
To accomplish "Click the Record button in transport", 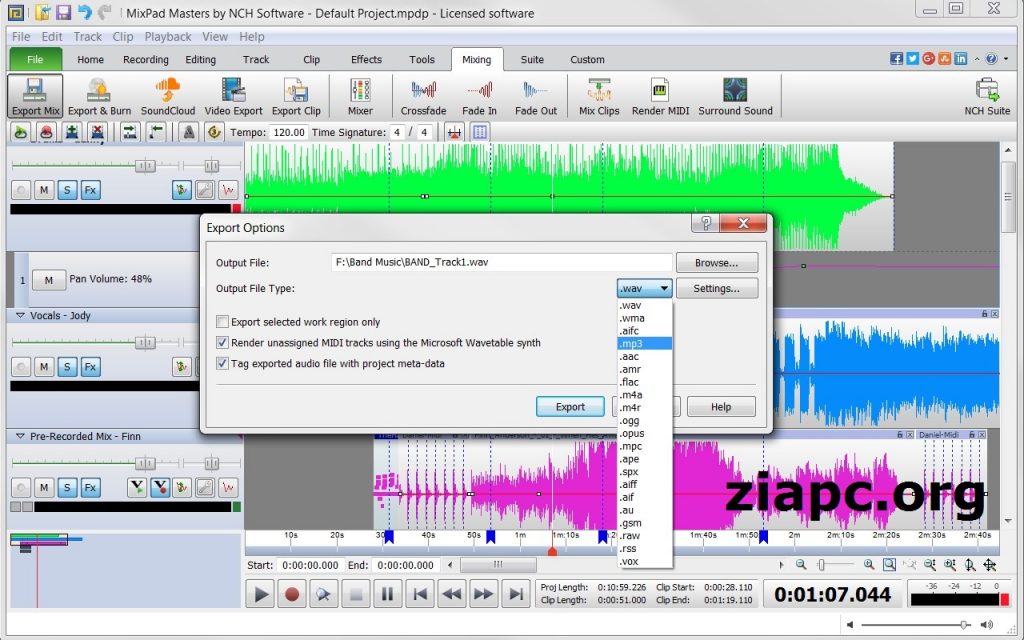I will point(292,594).
